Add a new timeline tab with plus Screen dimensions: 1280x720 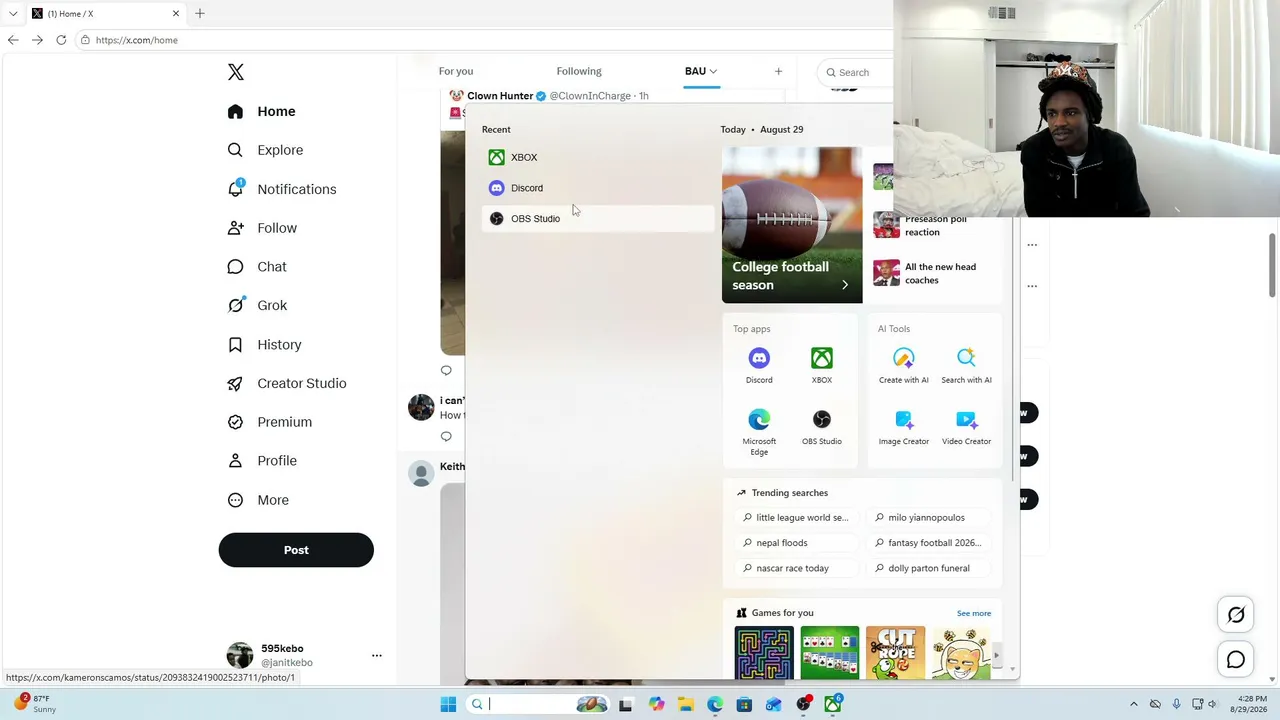tap(778, 71)
